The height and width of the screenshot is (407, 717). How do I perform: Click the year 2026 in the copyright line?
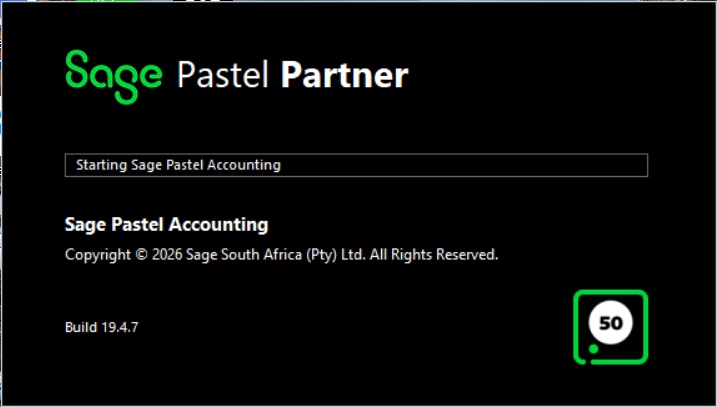[x=166, y=255]
